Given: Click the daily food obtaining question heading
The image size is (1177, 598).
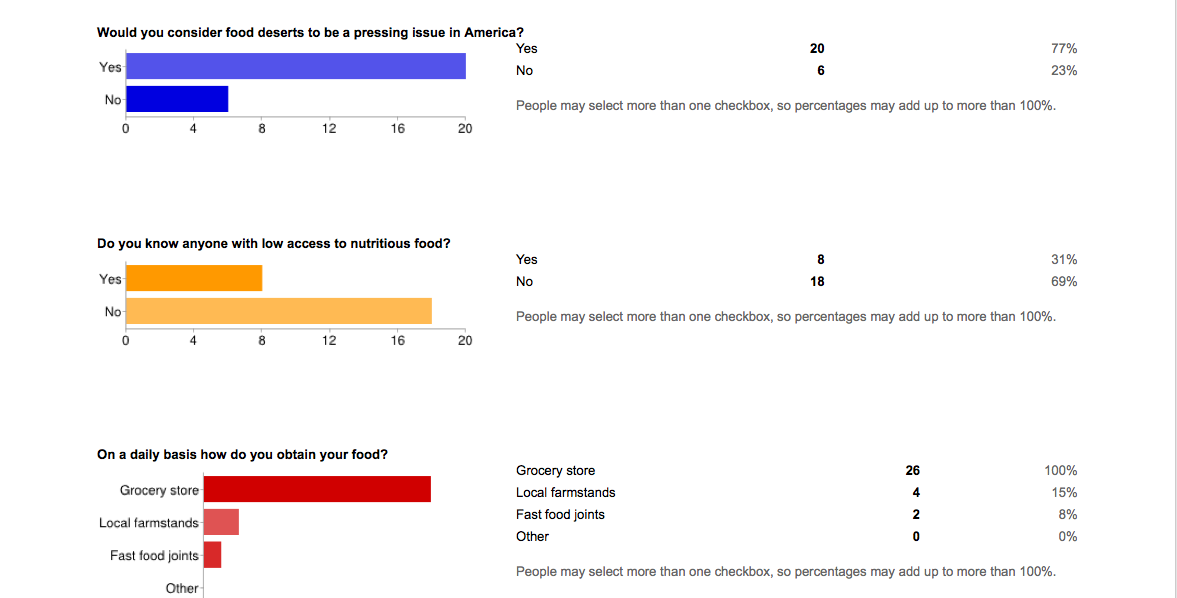Looking at the screenshot, I should (242, 454).
